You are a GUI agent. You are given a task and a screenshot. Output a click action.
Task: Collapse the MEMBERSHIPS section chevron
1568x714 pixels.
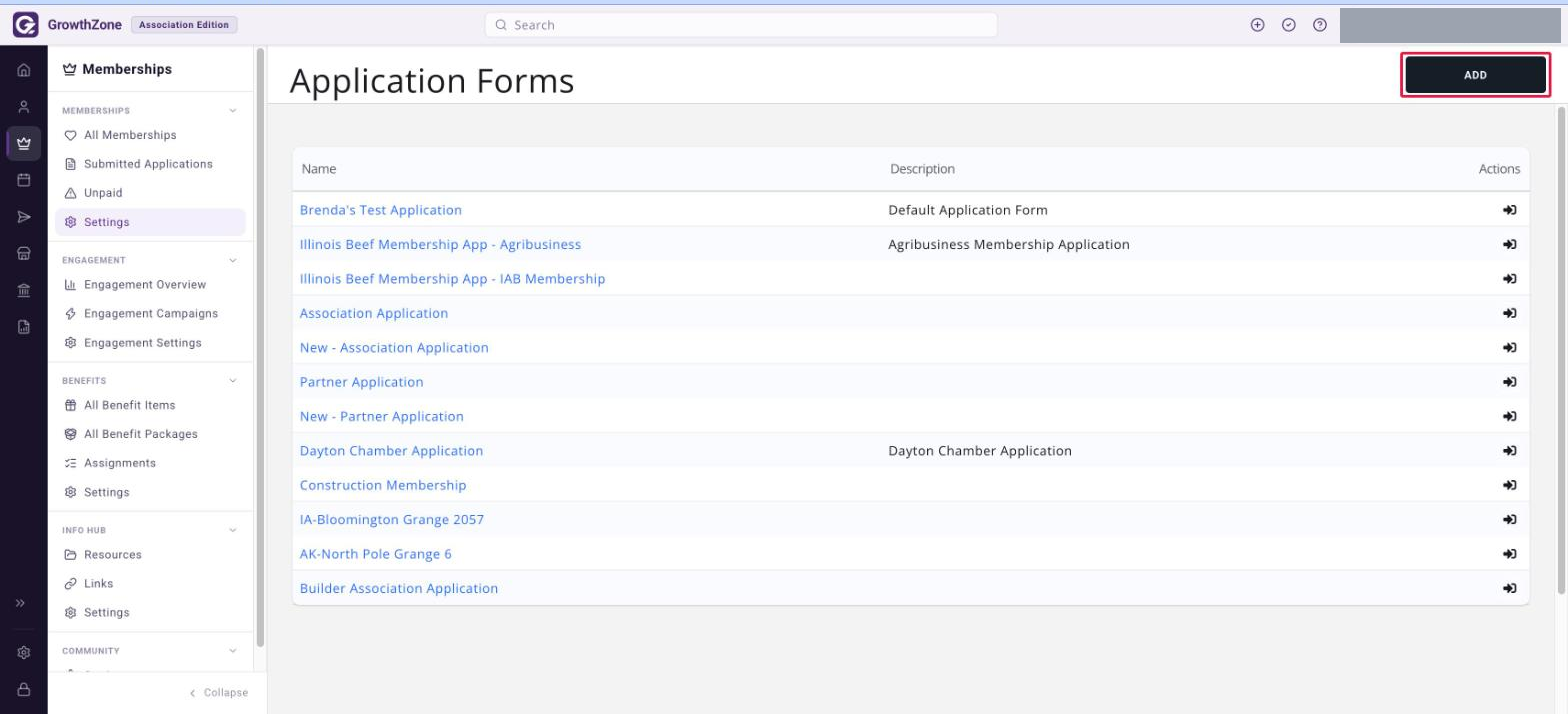click(x=233, y=111)
